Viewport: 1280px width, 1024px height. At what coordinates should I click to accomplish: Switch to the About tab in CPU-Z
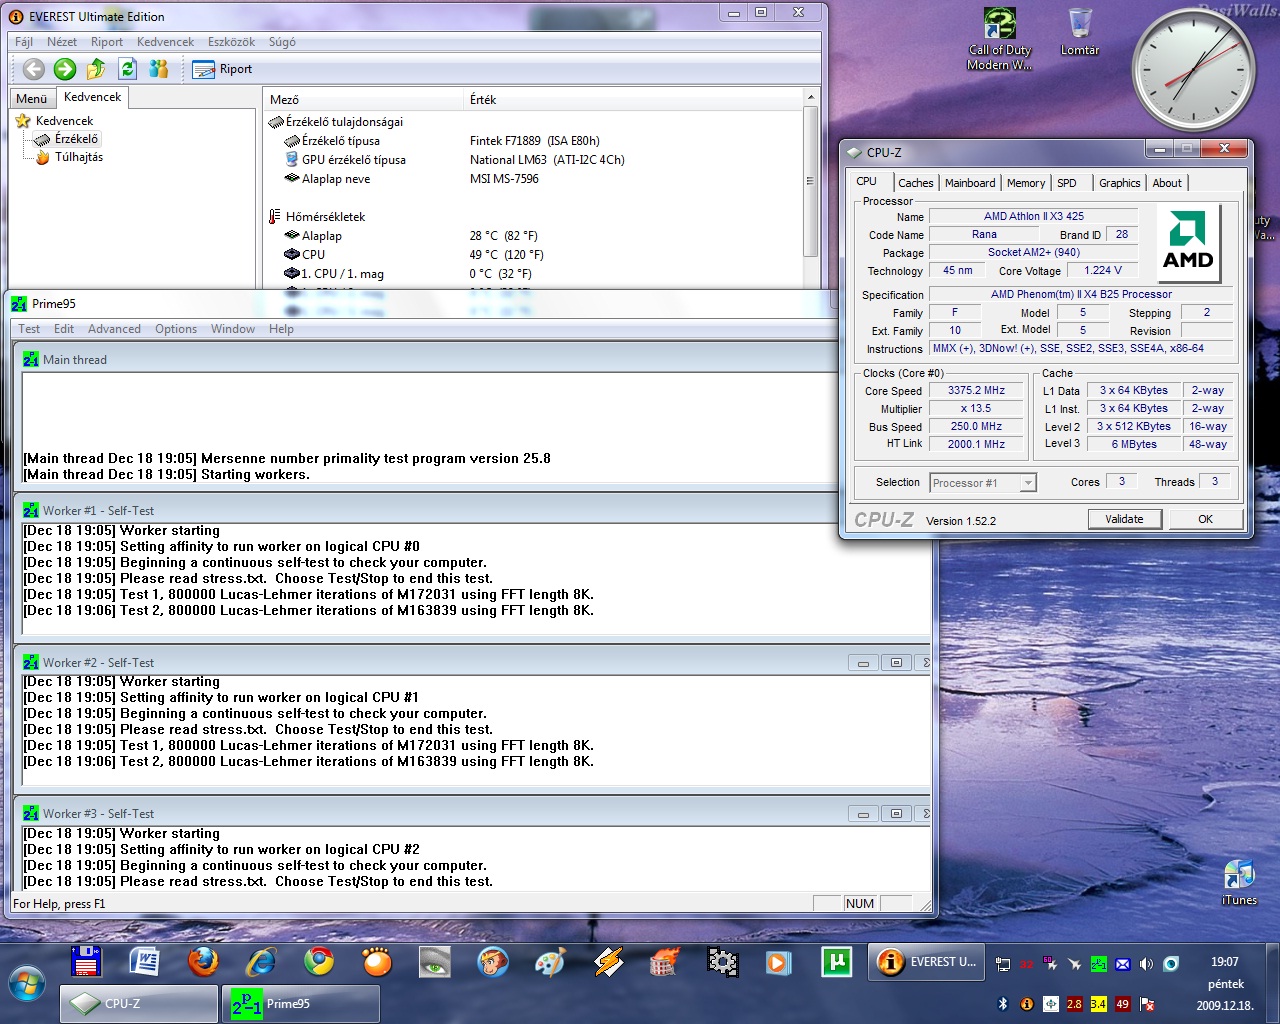coord(1167,183)
